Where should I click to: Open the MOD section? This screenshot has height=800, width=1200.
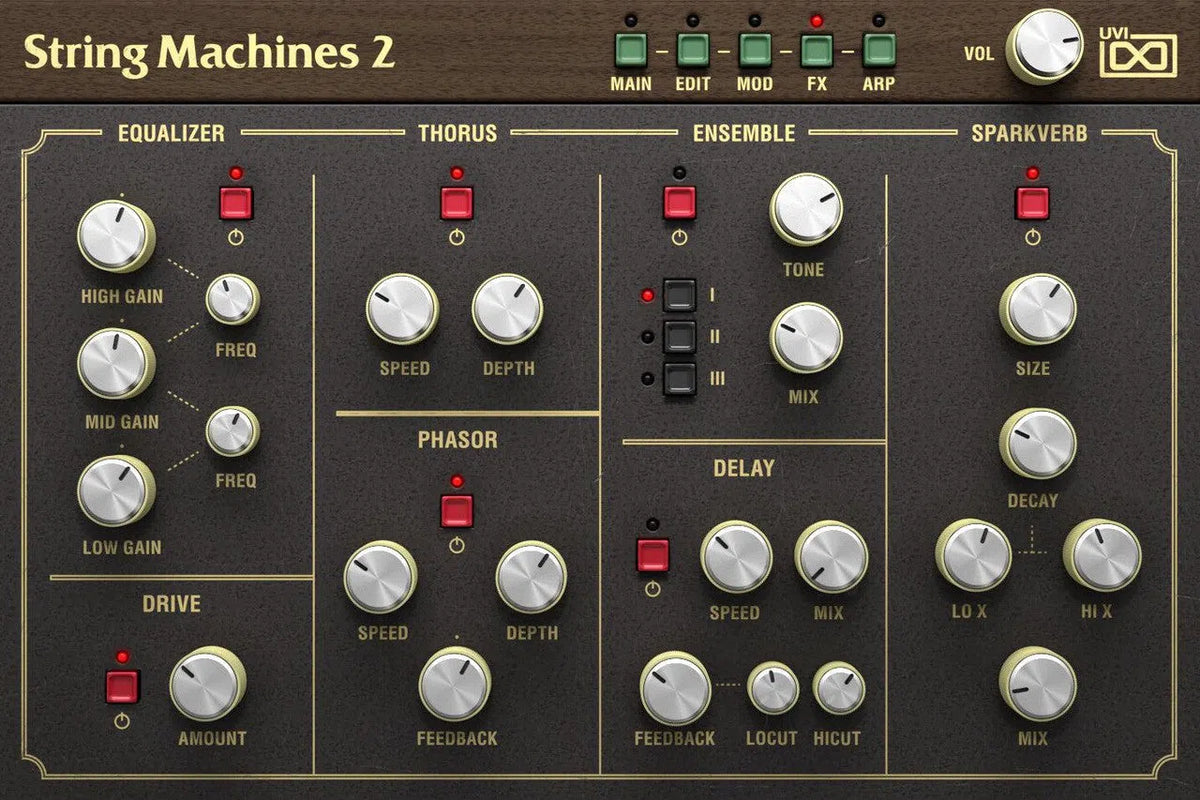point(755,47)
